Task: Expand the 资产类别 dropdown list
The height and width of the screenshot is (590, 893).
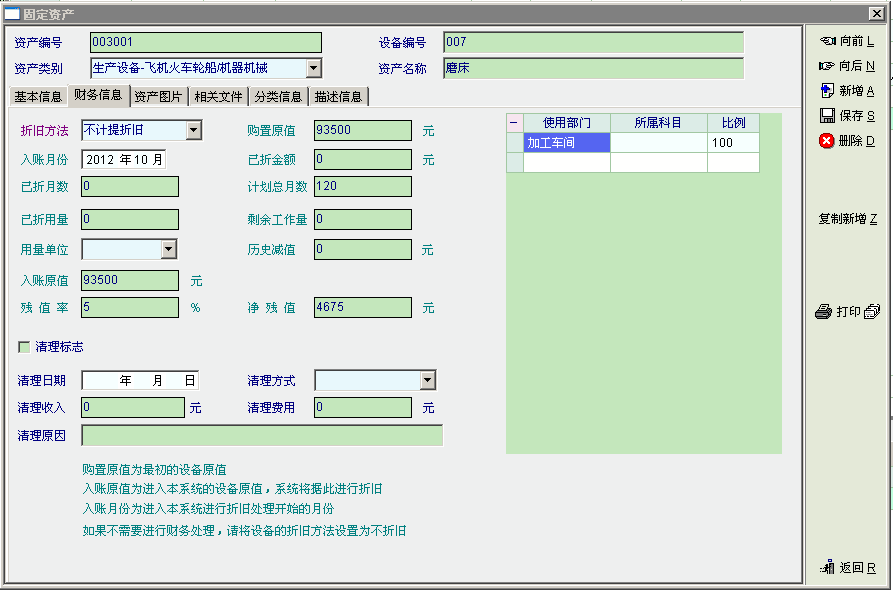Action: pyautogui.click(x=313, y=68)
